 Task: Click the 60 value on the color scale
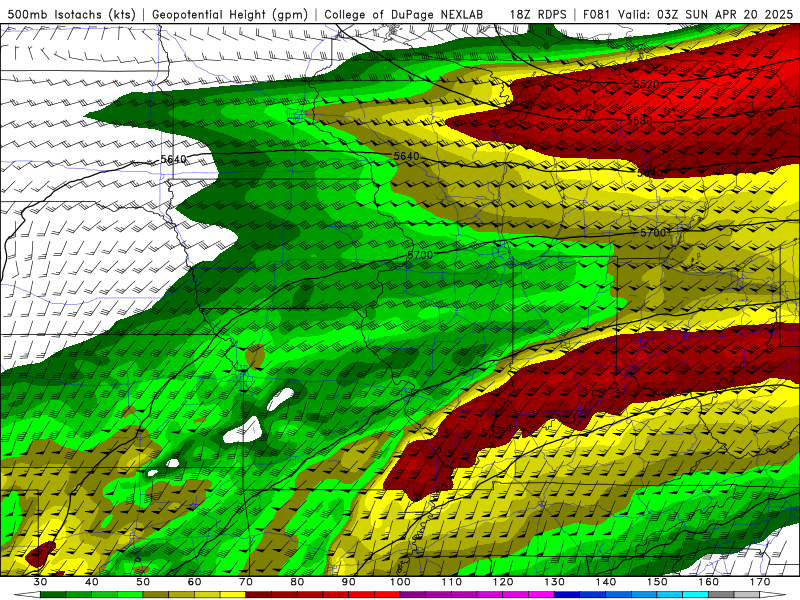click(x=194, y=582)
